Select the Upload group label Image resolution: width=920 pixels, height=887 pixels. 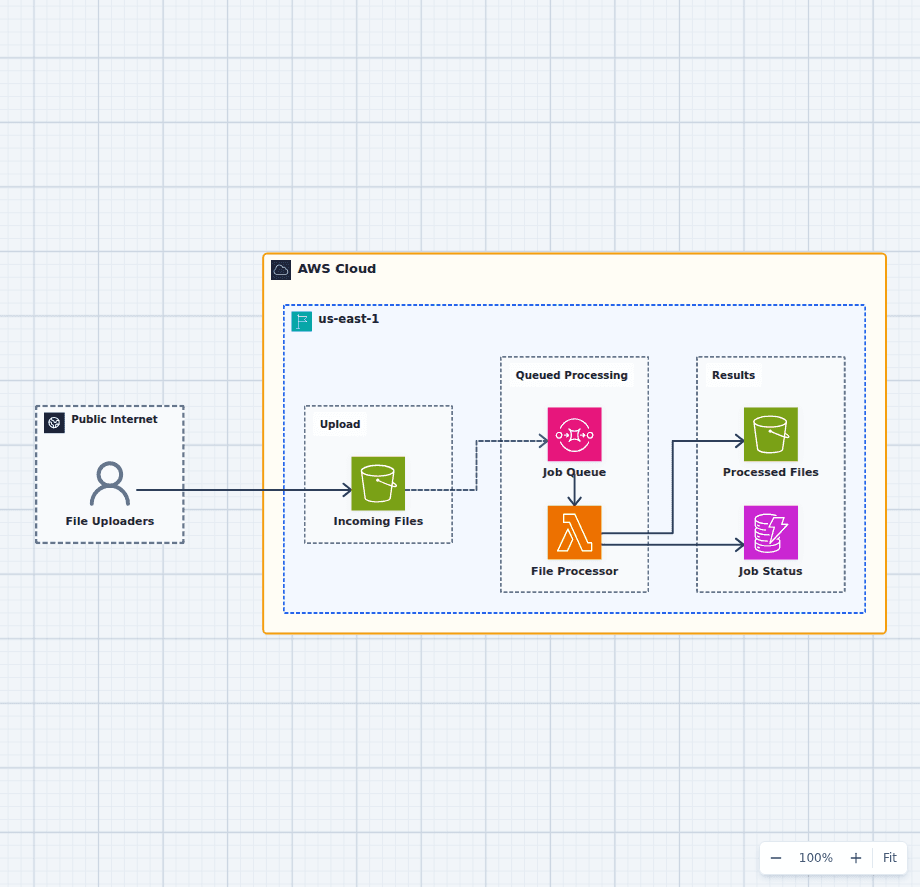tap(340, 424)
